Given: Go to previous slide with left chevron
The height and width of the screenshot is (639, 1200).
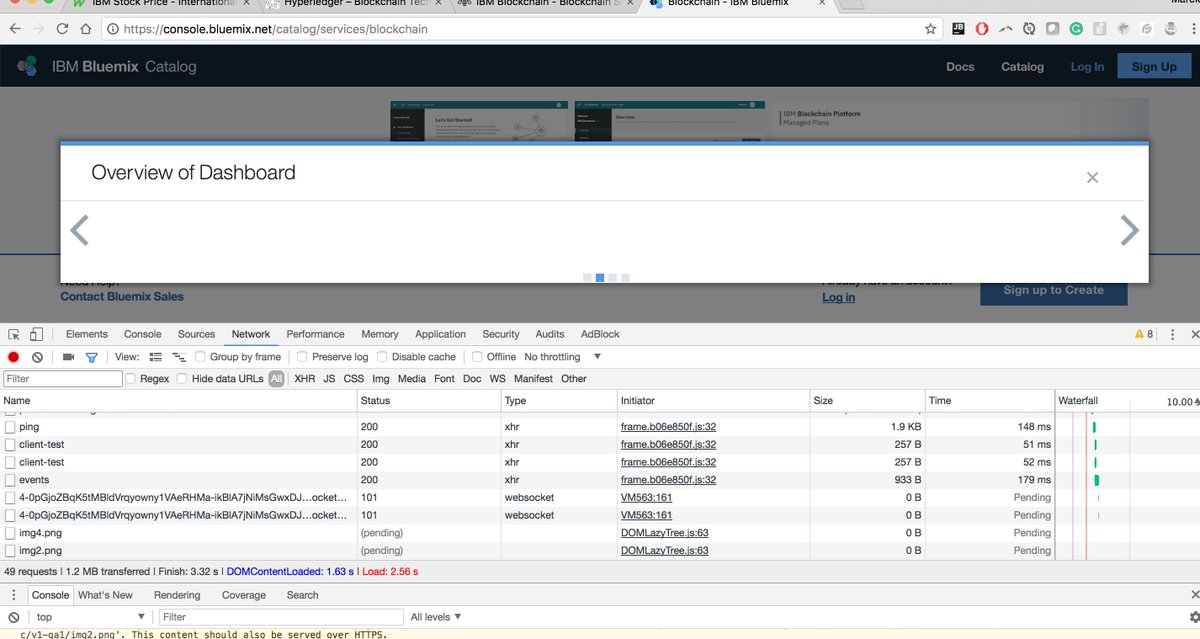Looking at the screenshot, I should point(79,230).
